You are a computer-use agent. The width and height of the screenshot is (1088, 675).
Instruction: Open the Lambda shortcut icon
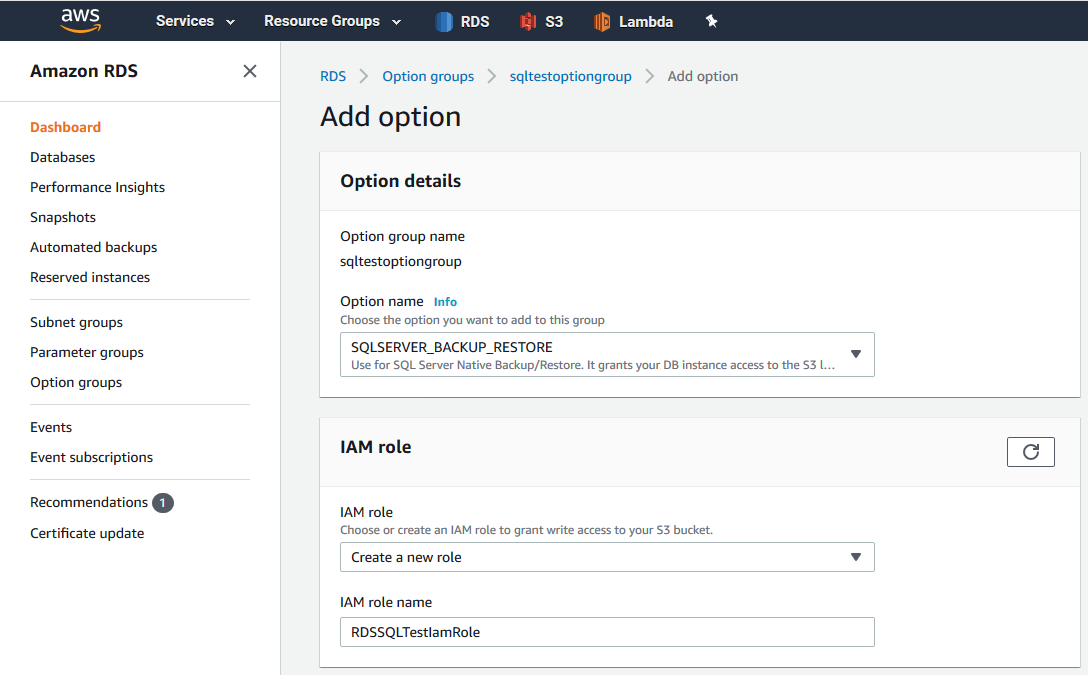click(x=602, y=21)
